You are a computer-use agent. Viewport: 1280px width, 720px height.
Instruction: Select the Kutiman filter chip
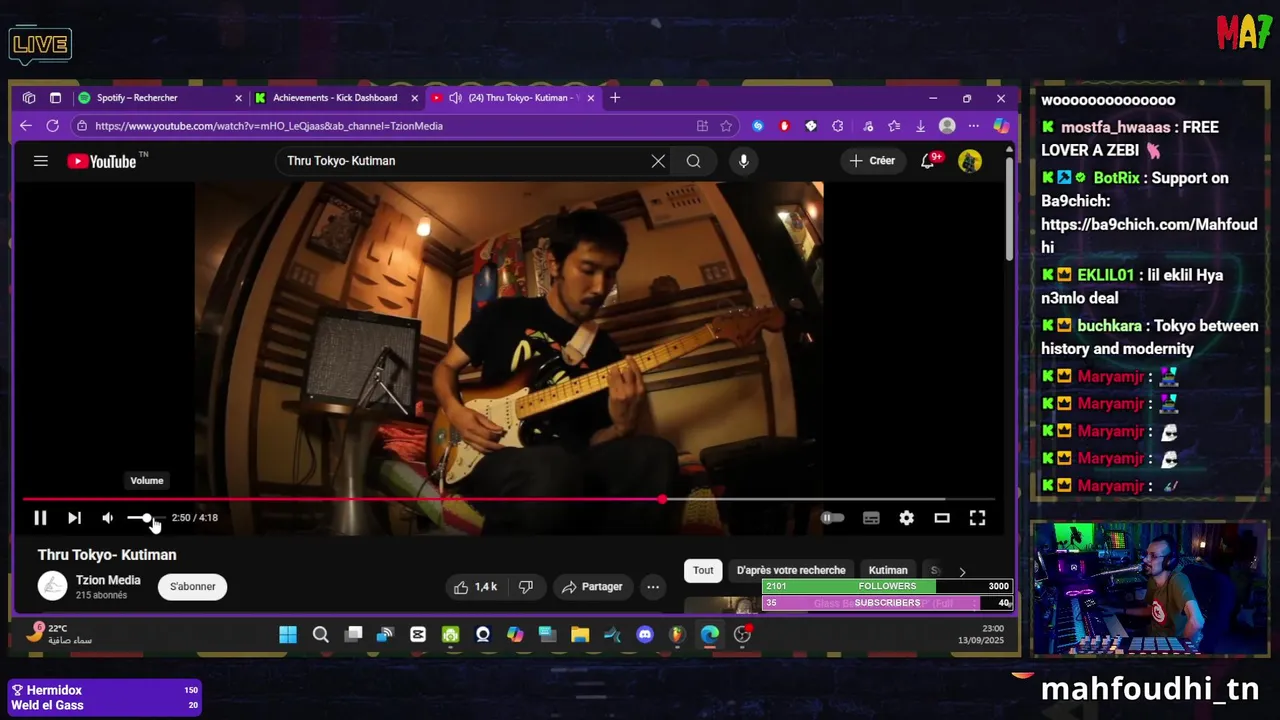click(x=888, y=570)
